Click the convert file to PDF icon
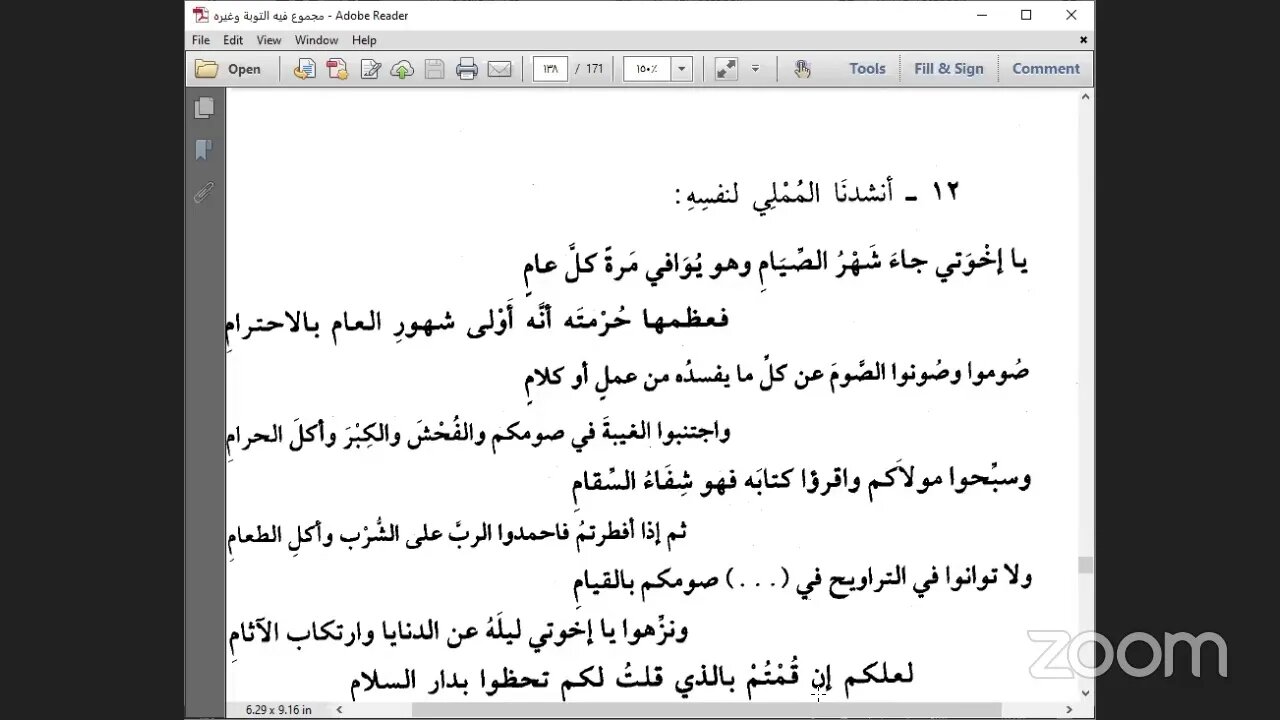 tap(304, 69)
